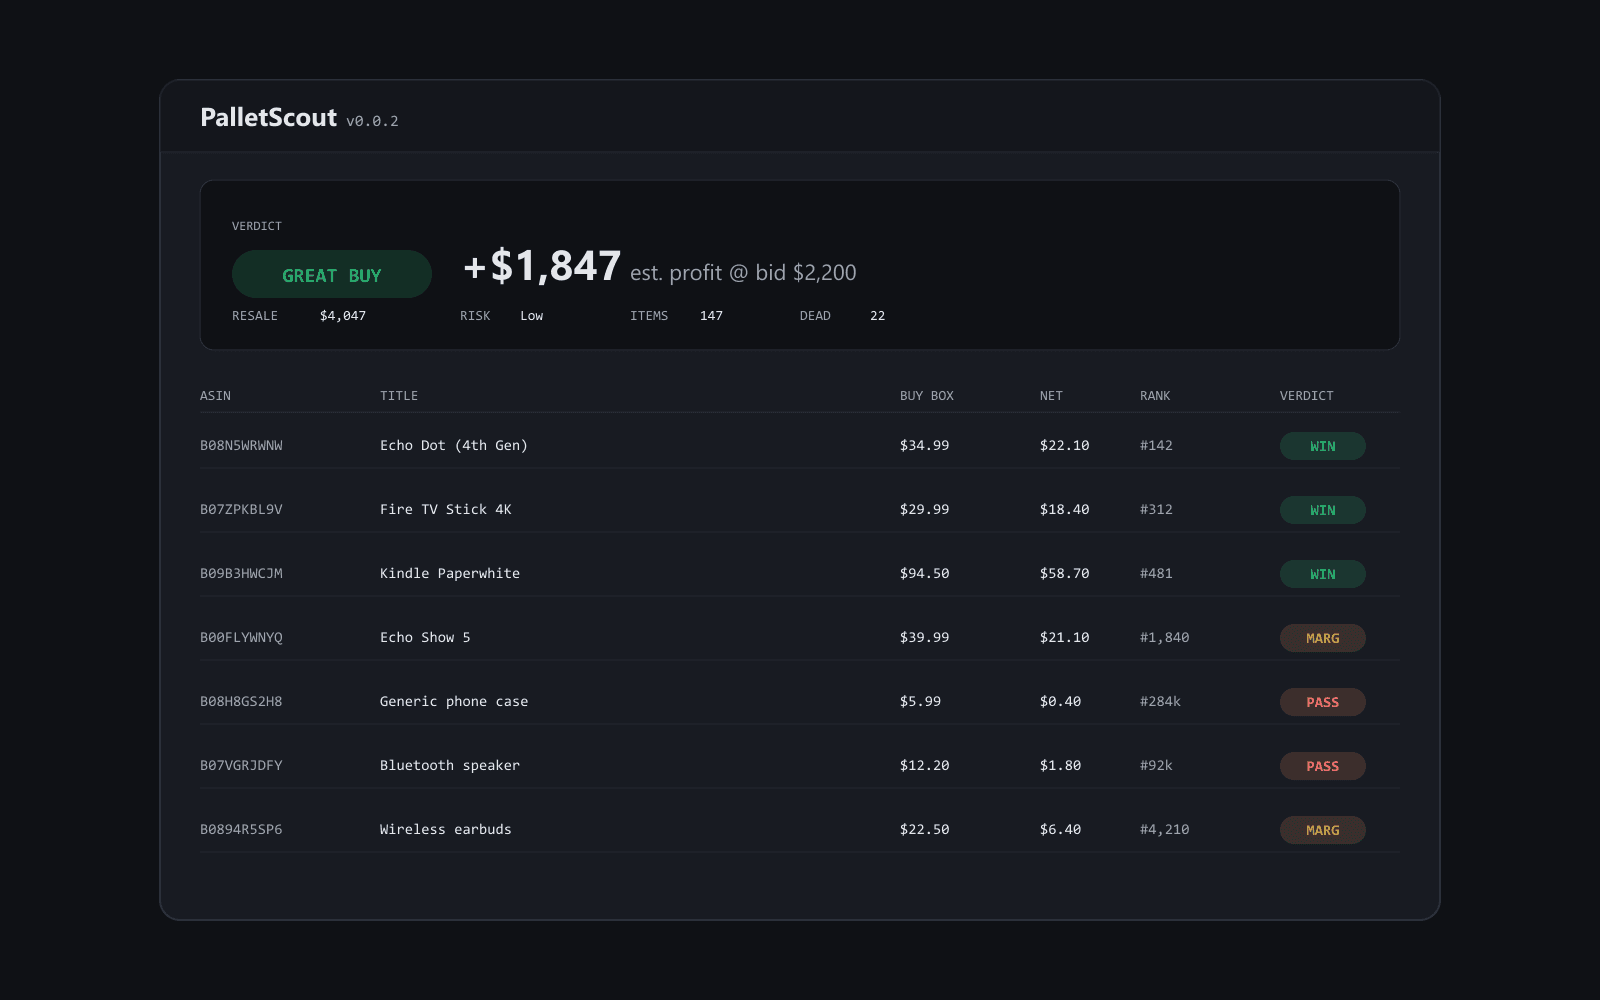
Task: Click the $1.80 net value
Action: pyautogui.click(x=1061, y=766)
